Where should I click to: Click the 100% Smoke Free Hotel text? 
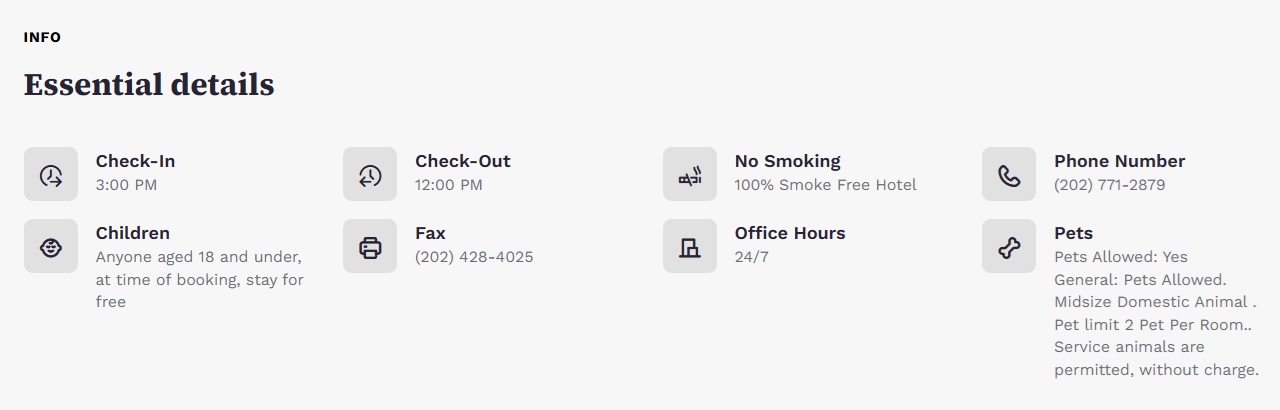[825, 185]
